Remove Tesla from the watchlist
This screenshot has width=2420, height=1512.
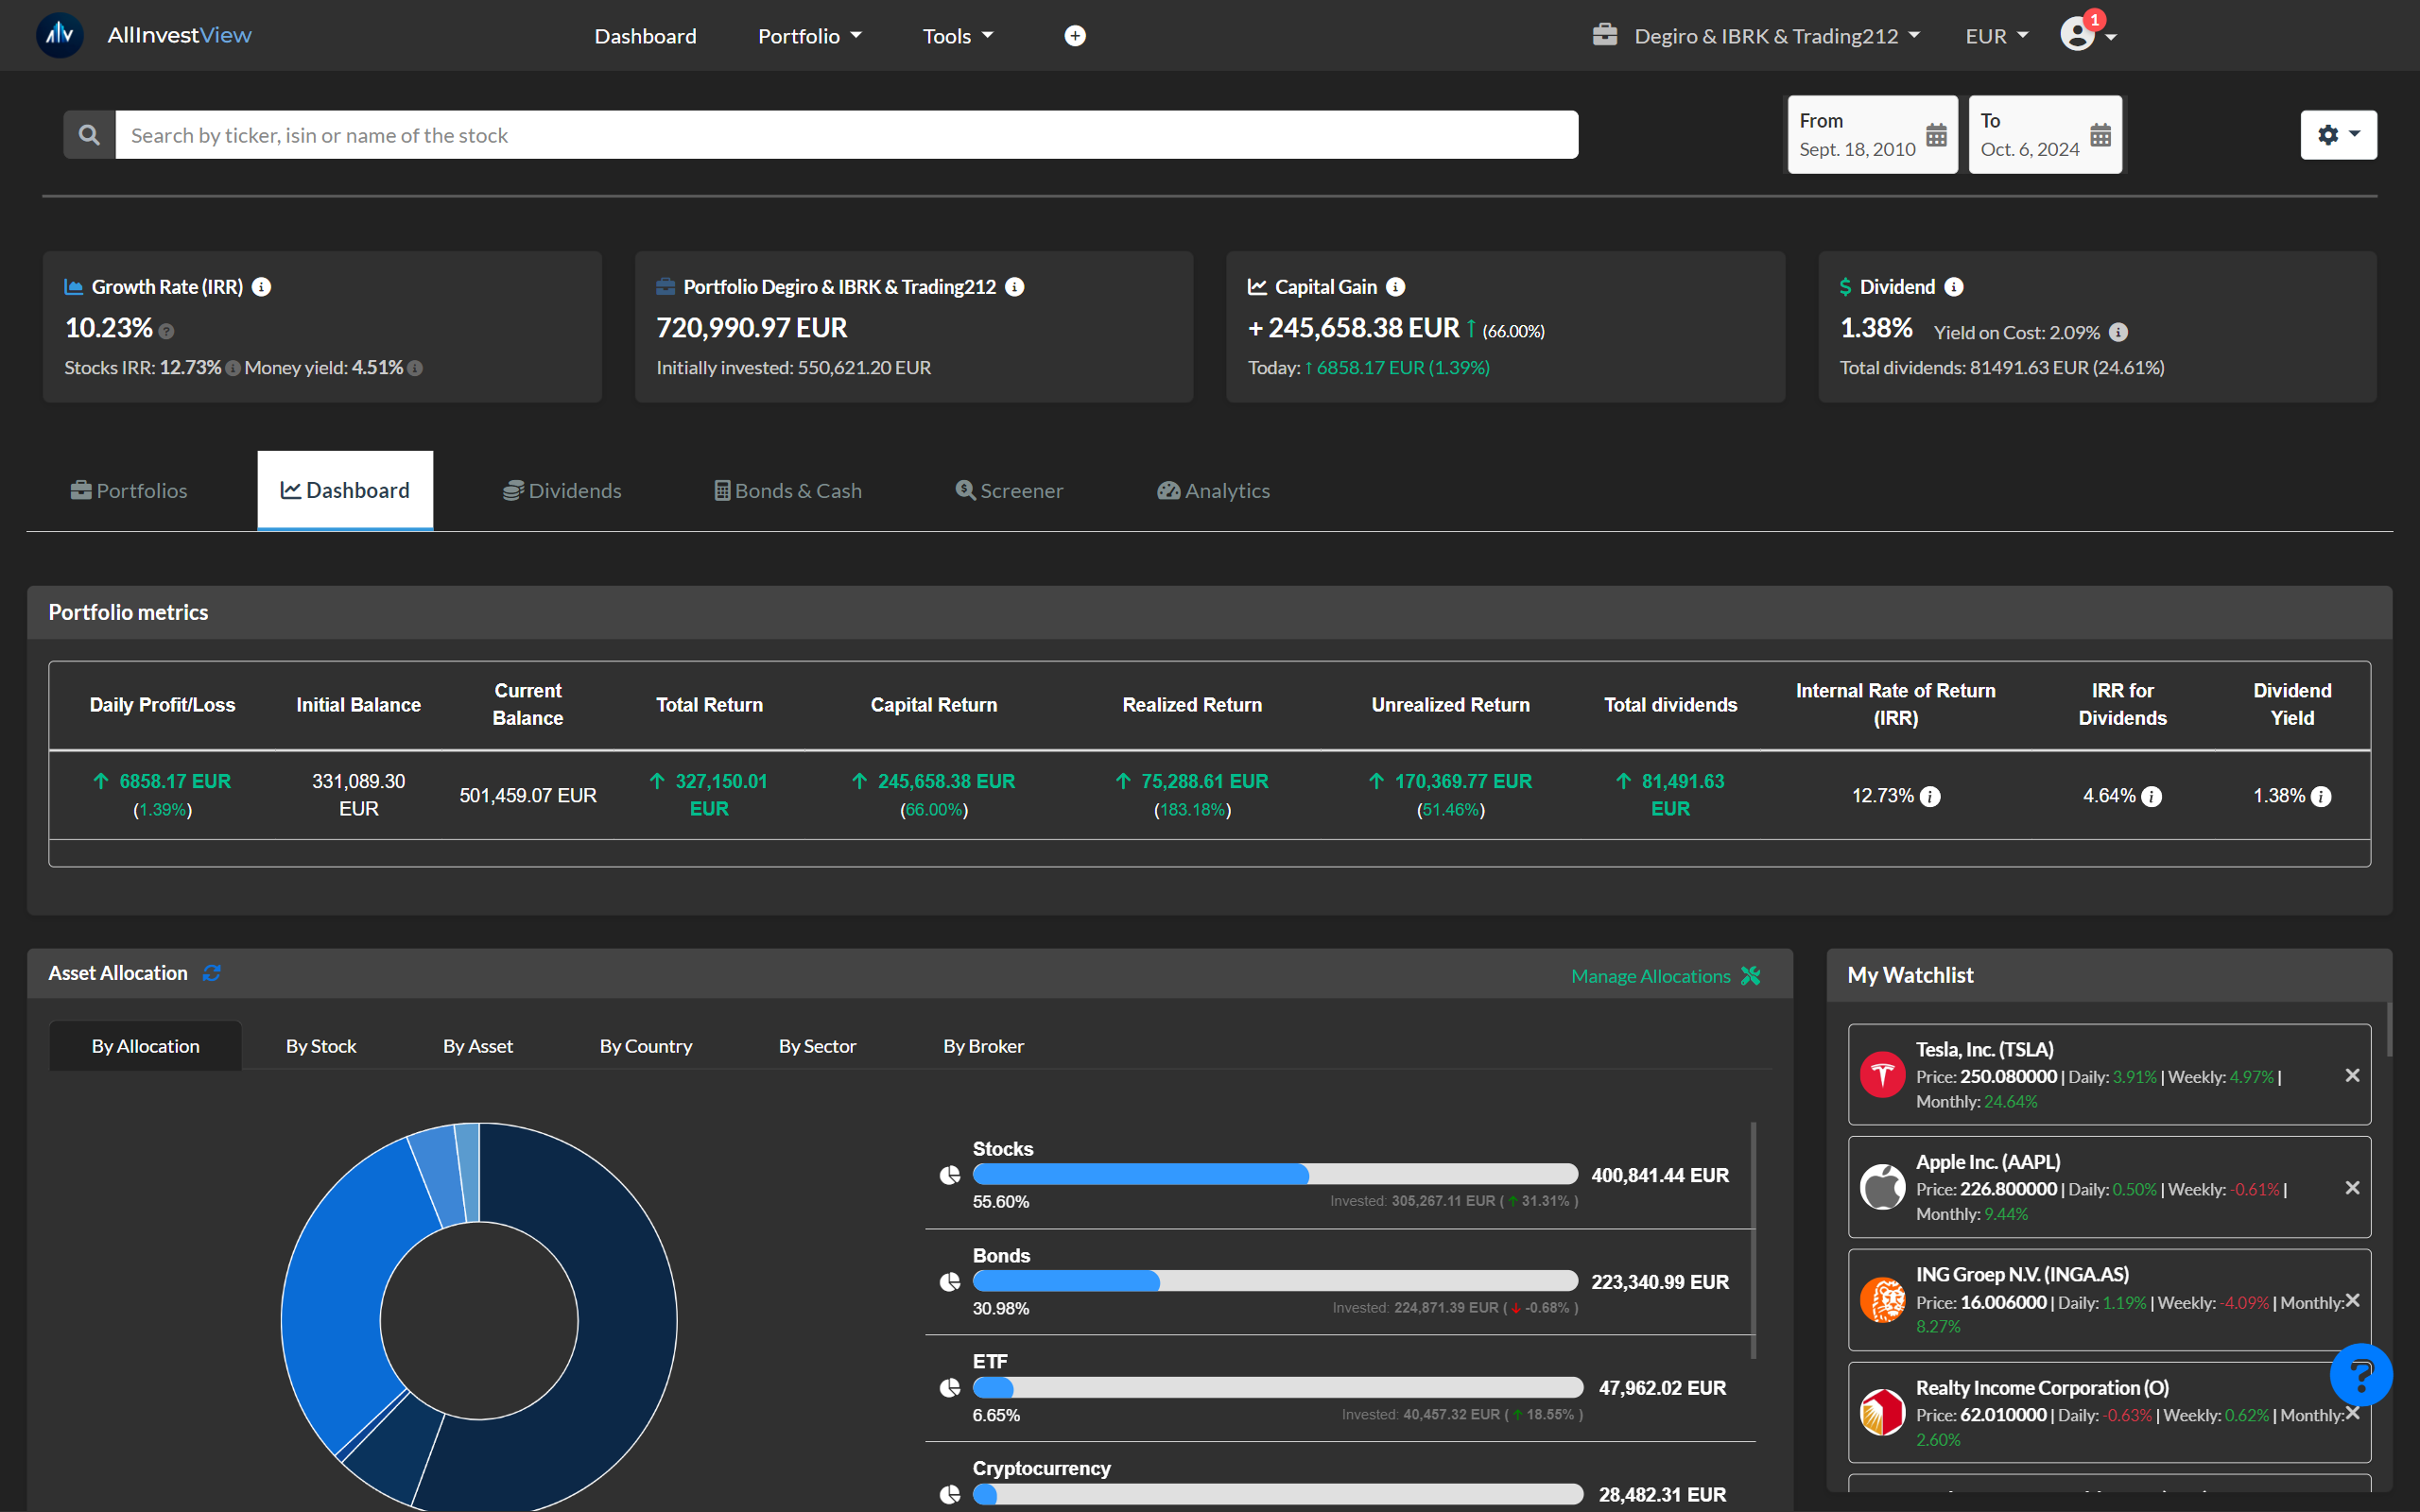pos(2352,1075)
